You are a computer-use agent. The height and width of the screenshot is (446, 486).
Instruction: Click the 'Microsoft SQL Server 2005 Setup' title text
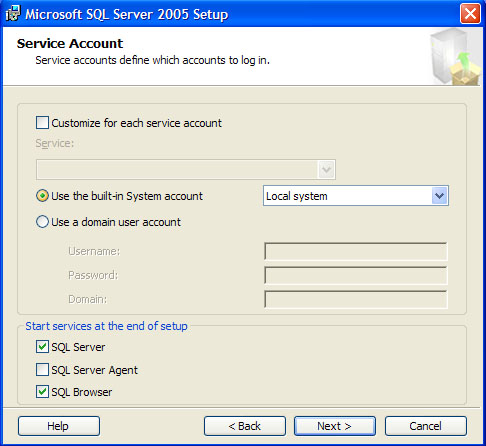(127, 14)
